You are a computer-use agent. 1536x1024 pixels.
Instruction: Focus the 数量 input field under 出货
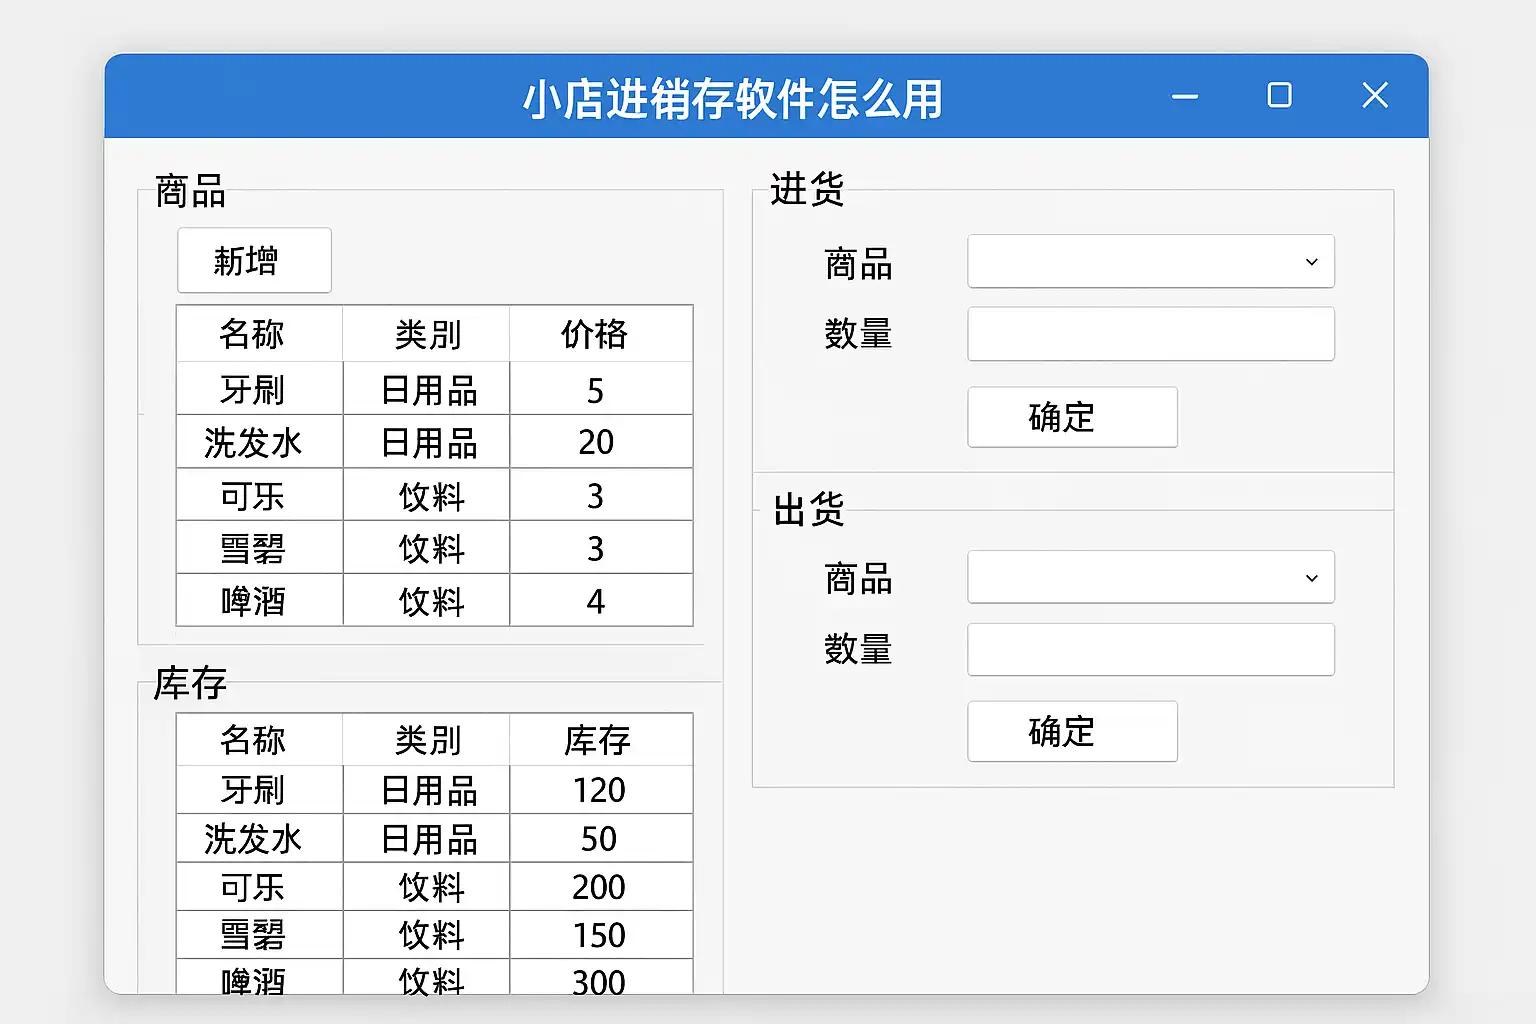1150,650
